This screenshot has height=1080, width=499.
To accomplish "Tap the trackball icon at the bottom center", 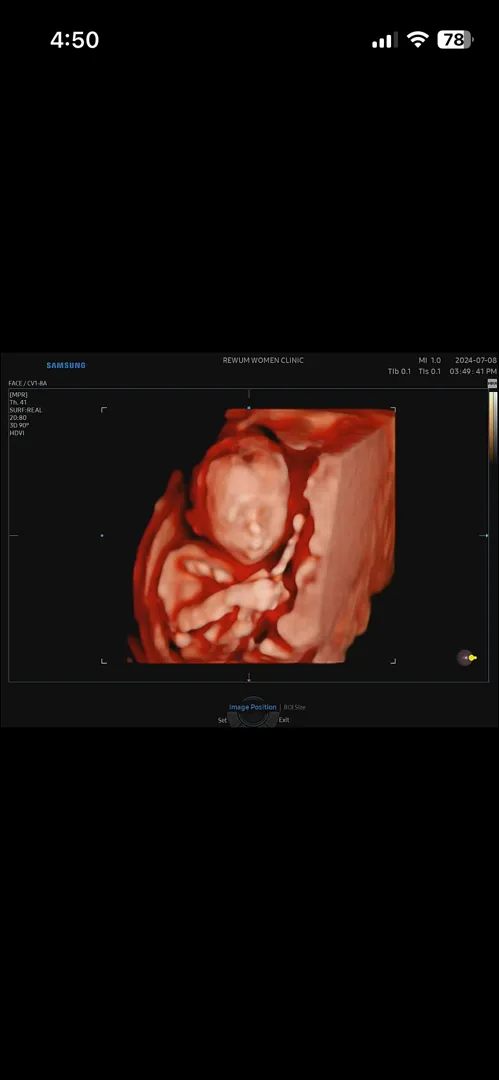I will click(252, 713).
